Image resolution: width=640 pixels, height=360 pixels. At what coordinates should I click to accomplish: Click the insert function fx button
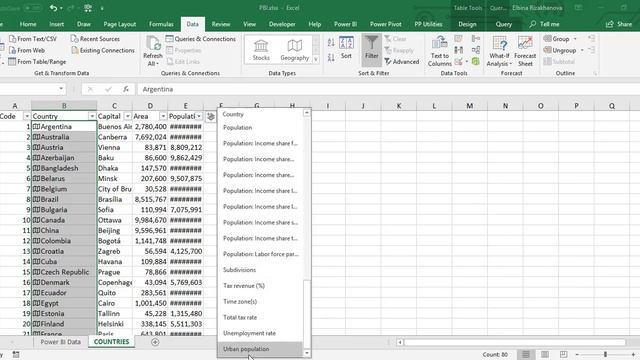(x=126, y=89)
